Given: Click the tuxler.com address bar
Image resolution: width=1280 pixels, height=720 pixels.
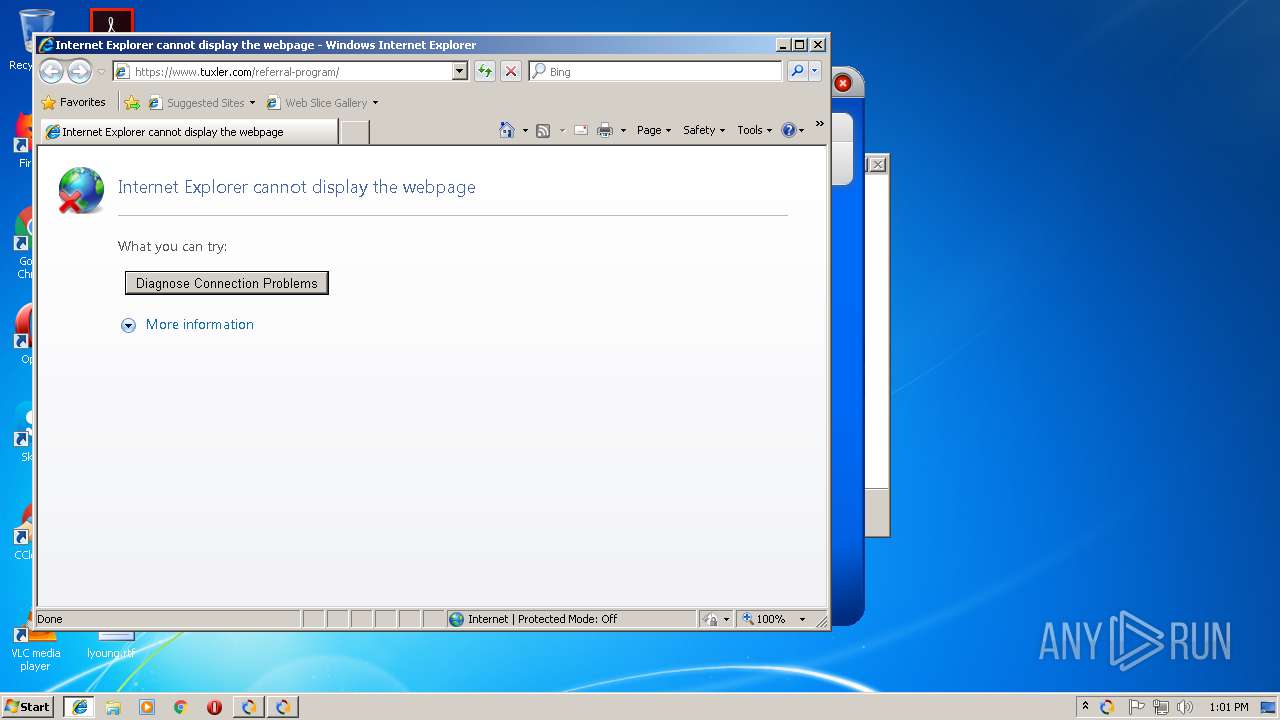Looking at the screenshot, I should tap(290, 71).
